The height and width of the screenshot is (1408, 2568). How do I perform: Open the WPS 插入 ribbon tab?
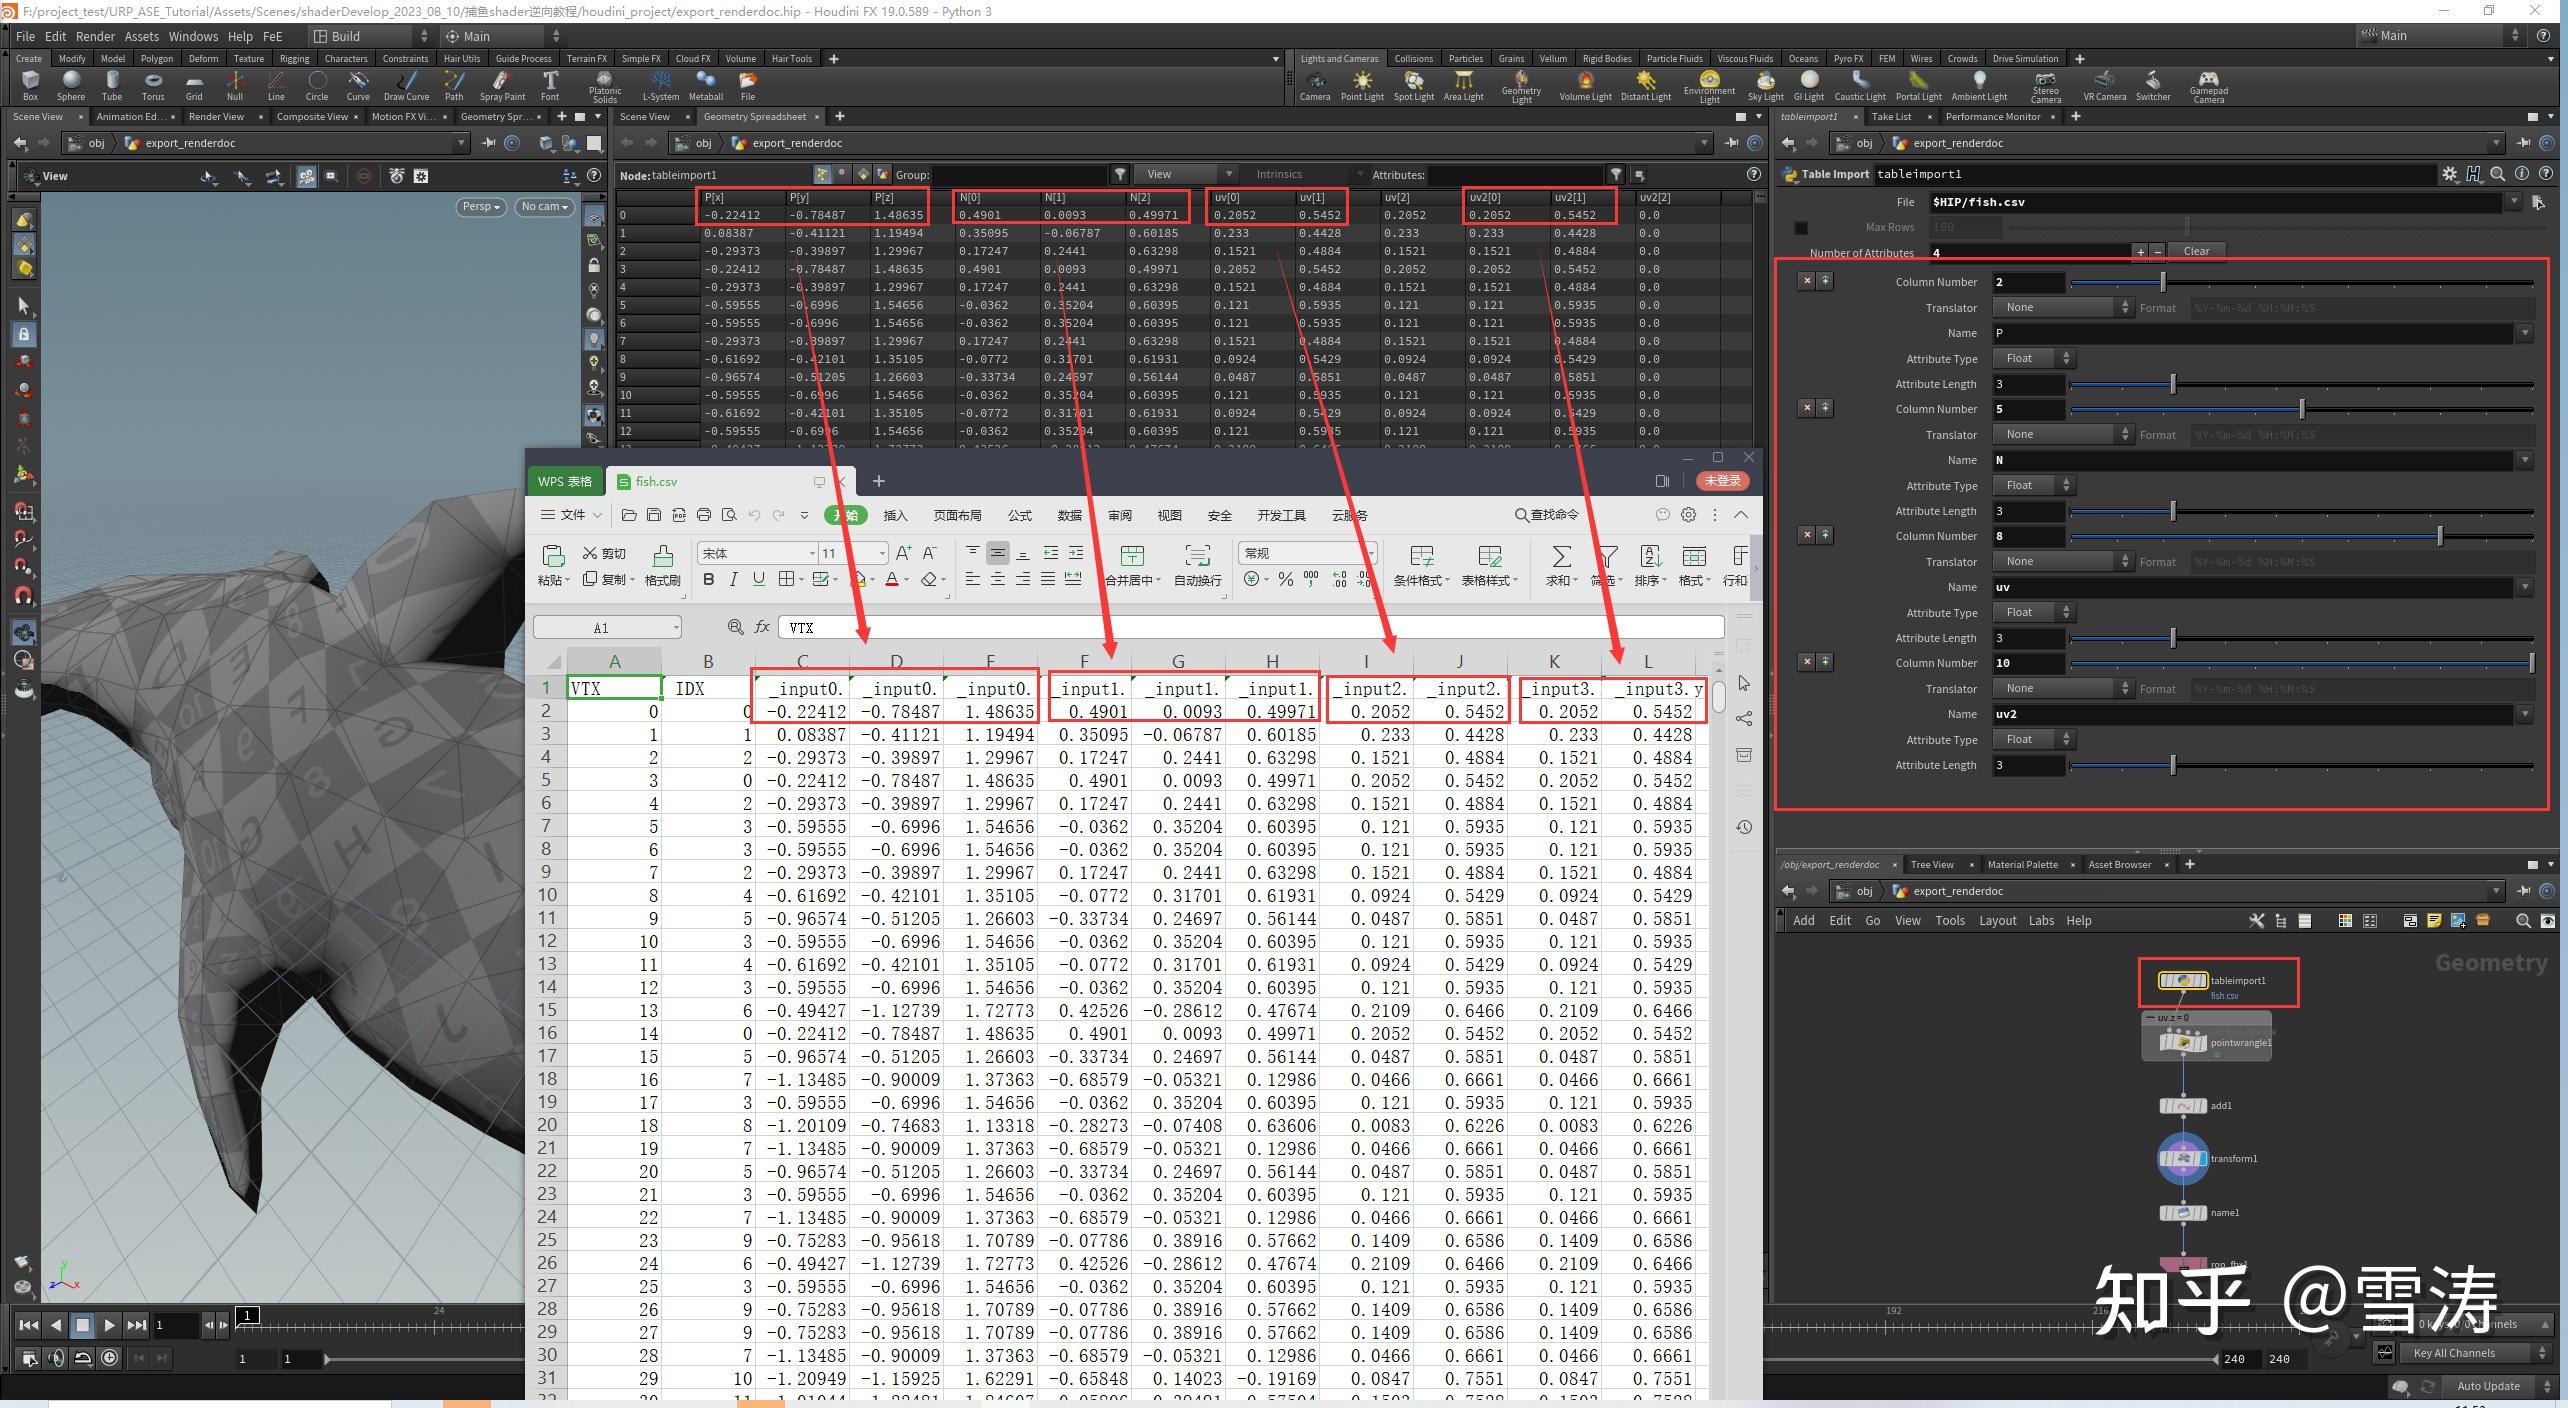[895, 515]
